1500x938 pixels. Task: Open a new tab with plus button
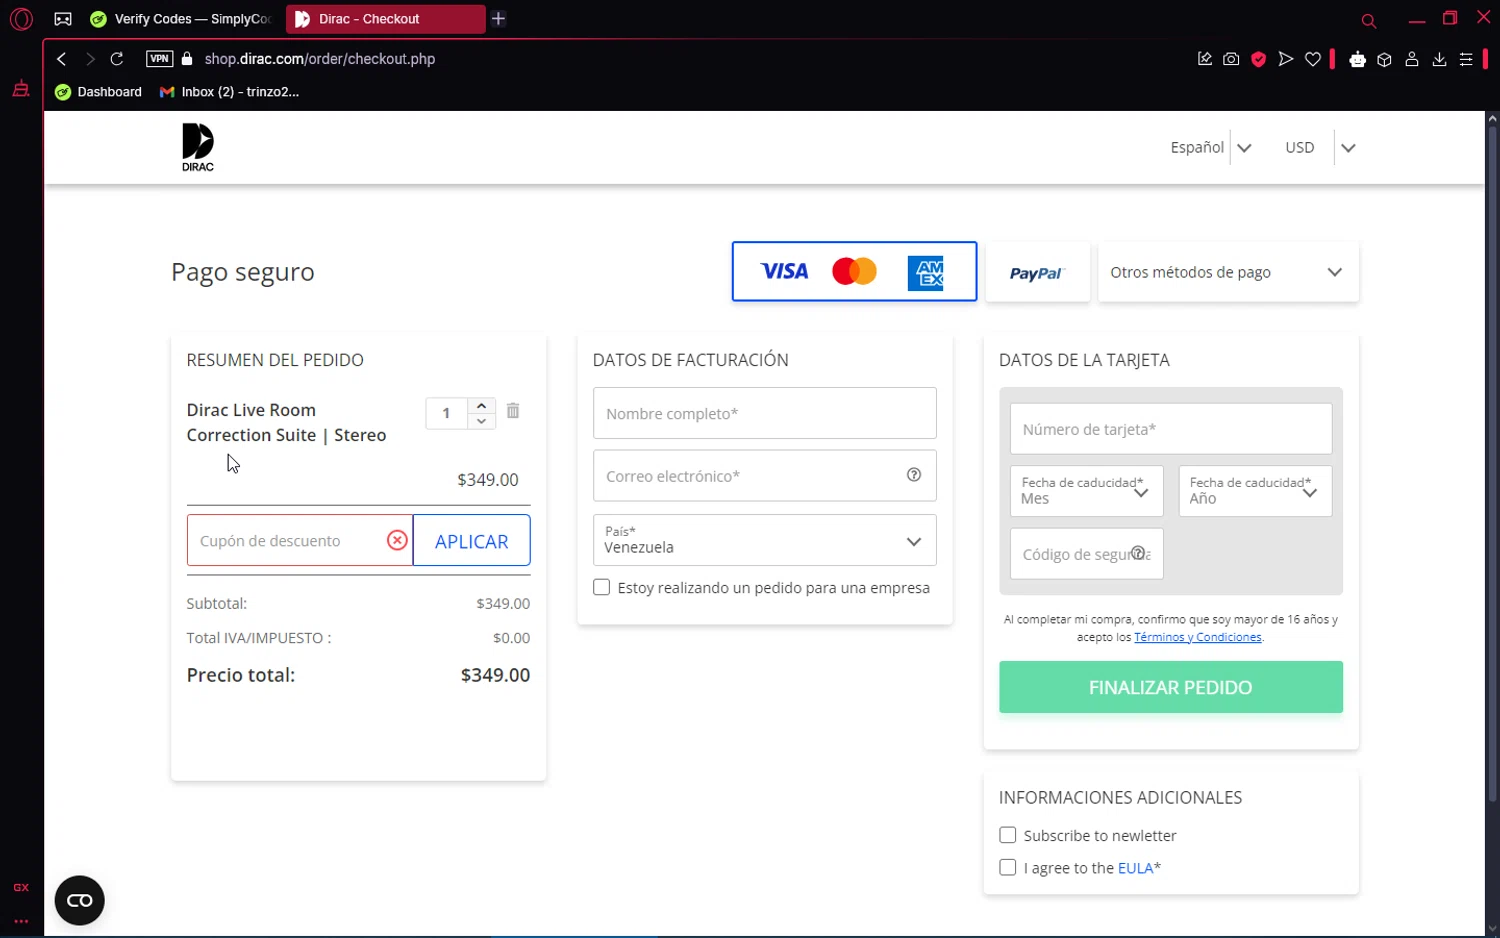(x=499, y=19)
